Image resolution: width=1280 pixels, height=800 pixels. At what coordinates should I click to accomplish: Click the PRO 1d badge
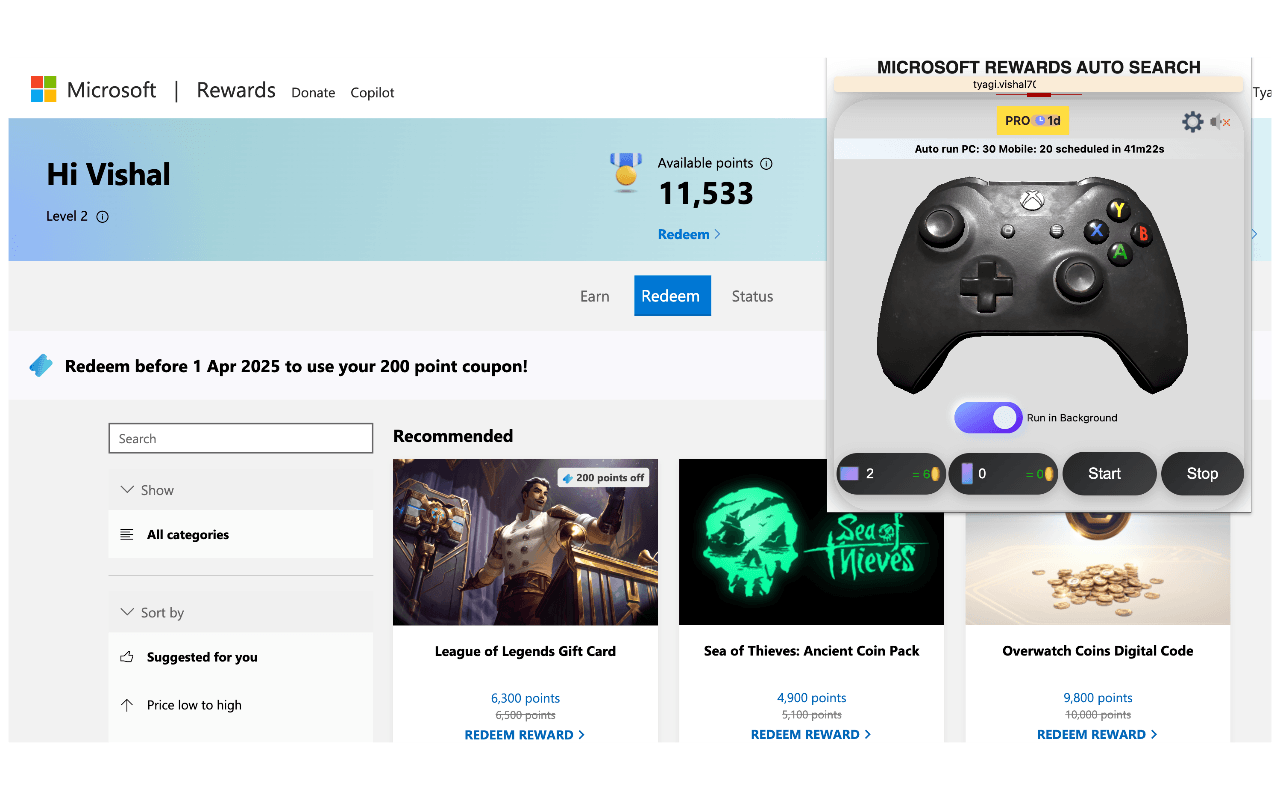point(1033,120)
